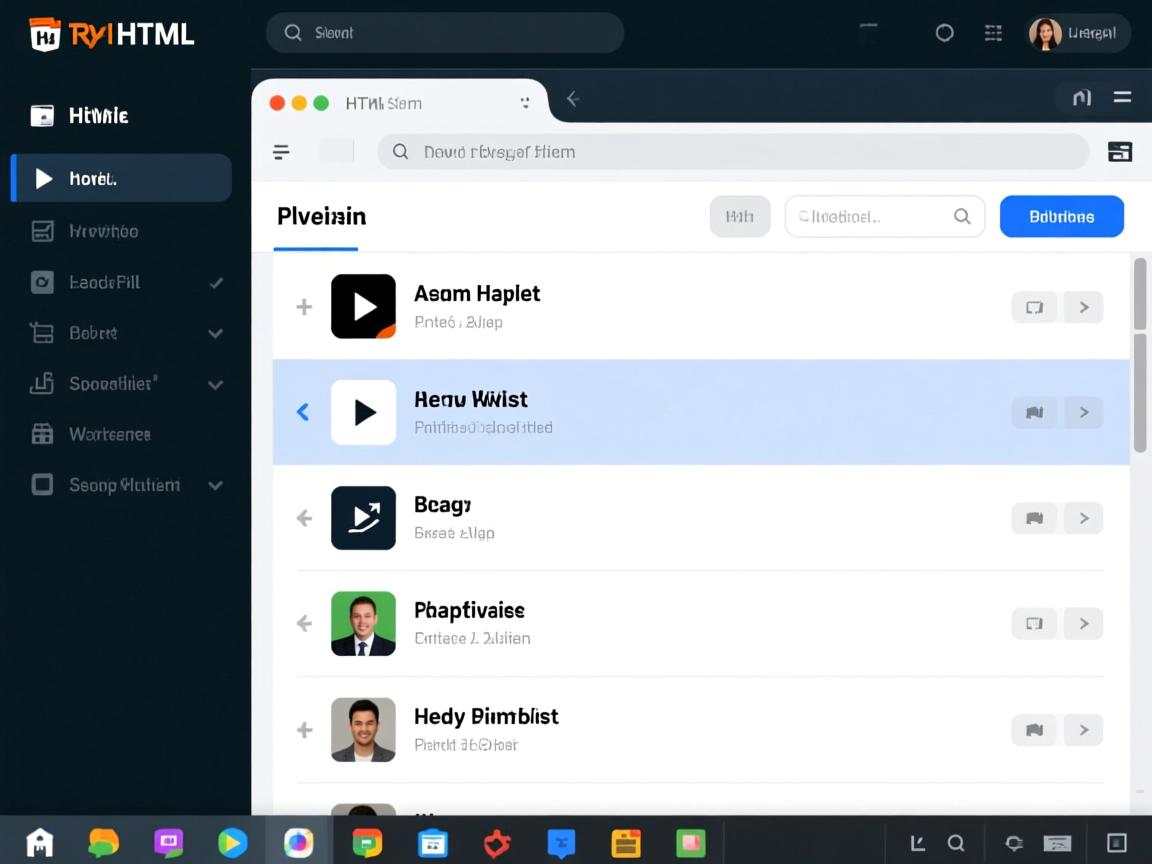
Task: Click the grid icon in the top header
Action: click(993, 33)
